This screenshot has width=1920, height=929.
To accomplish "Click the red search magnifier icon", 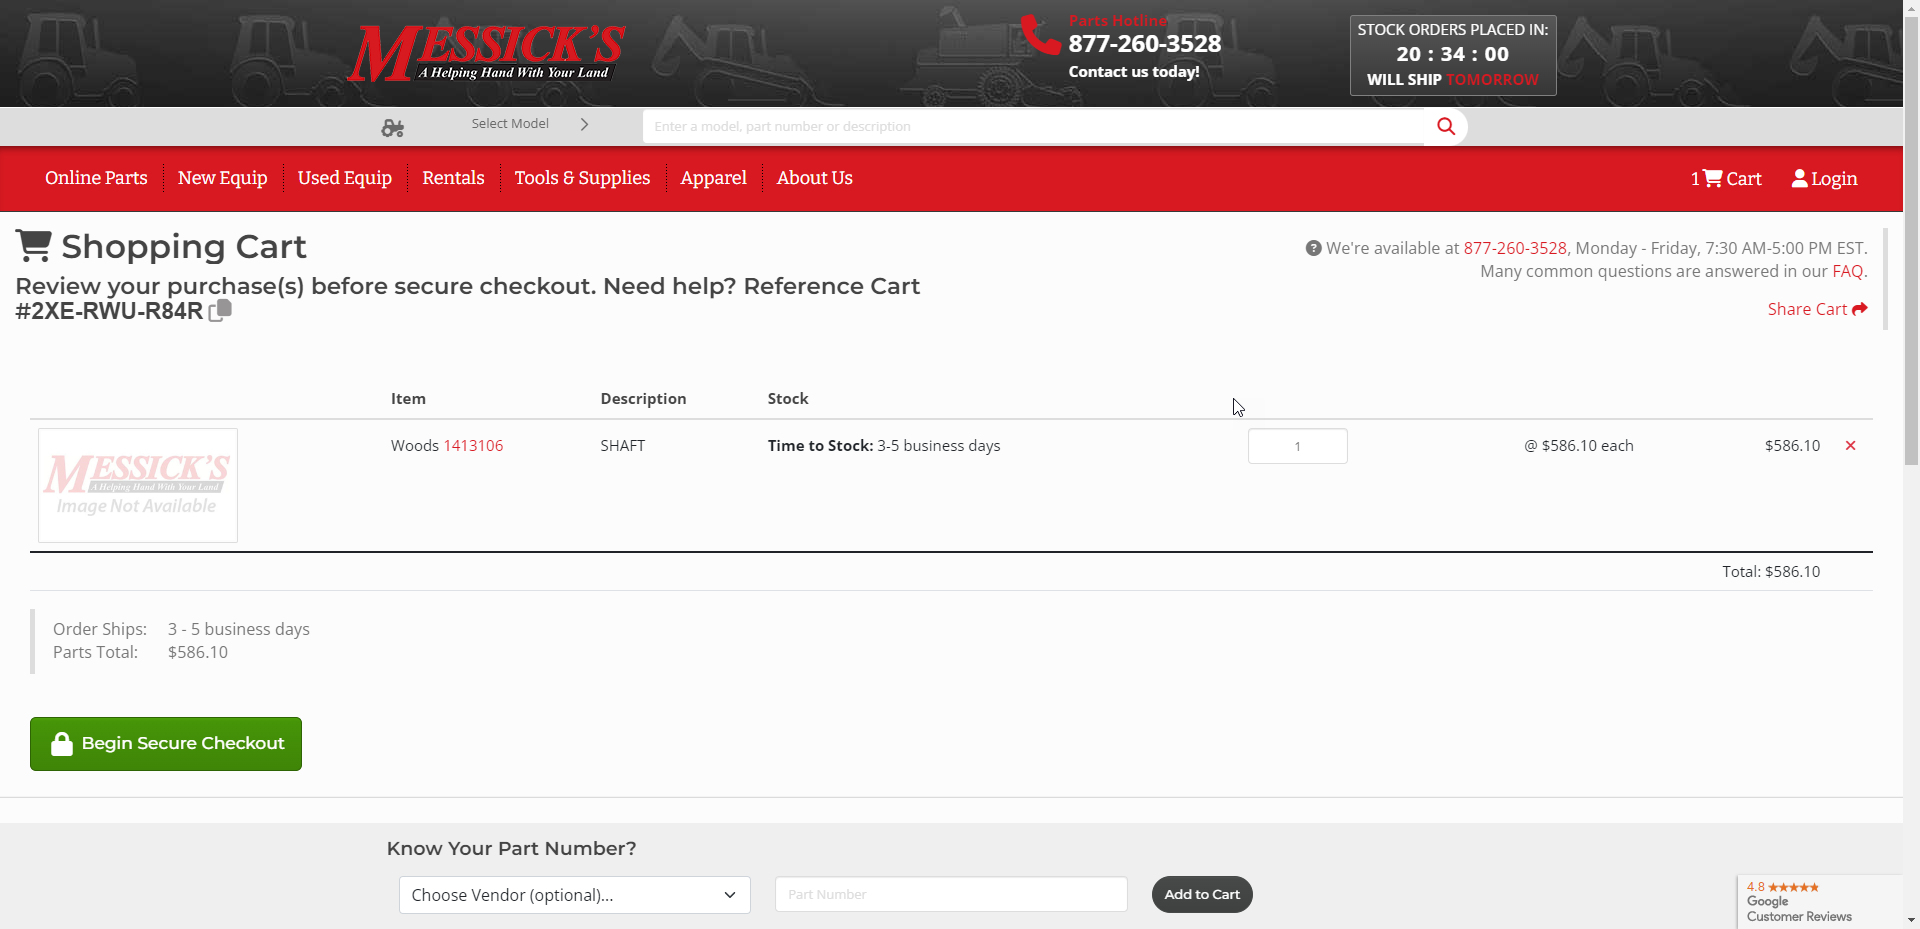I will tap(1446, 126).
